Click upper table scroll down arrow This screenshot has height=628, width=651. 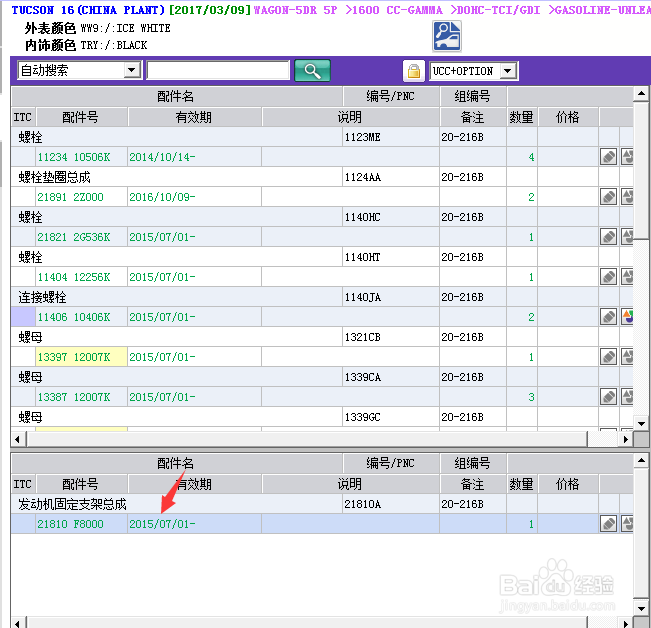pyautogui.click(x=641, y=423)
